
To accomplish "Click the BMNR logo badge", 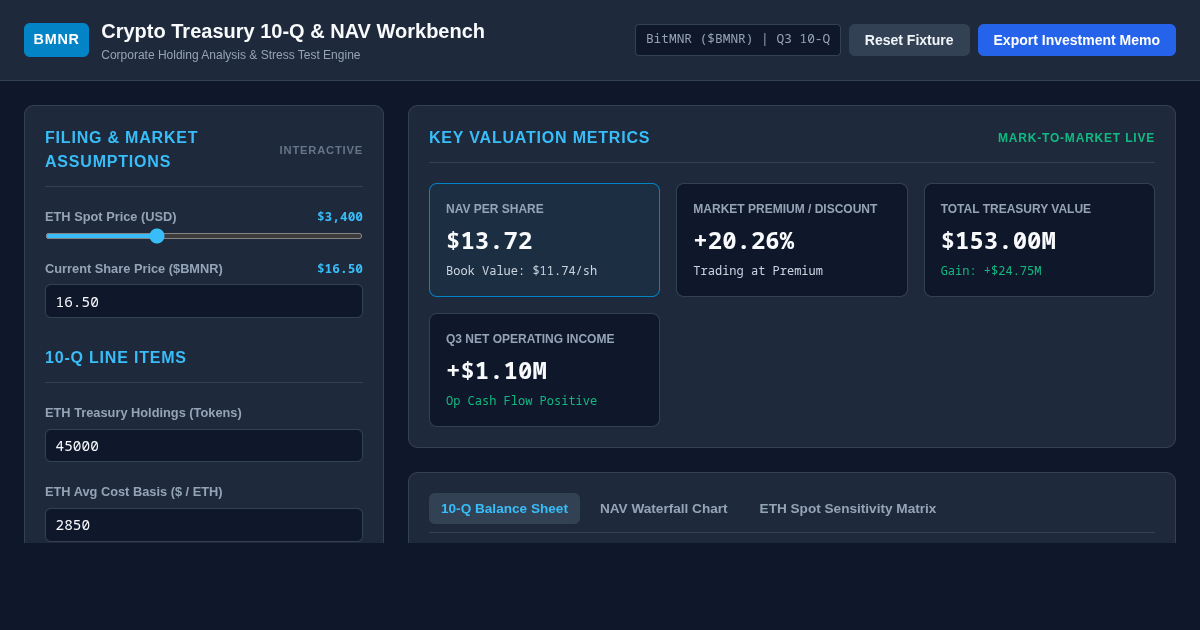I will 56,40.
